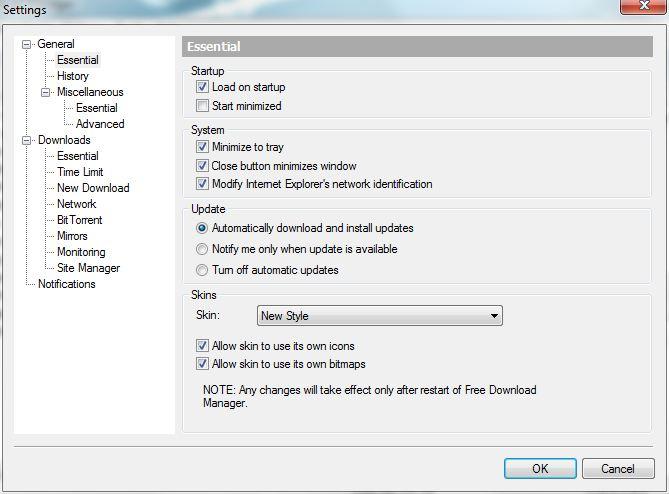Collapse the General tree node
669x494 pixels.
(x=27, y=44)
